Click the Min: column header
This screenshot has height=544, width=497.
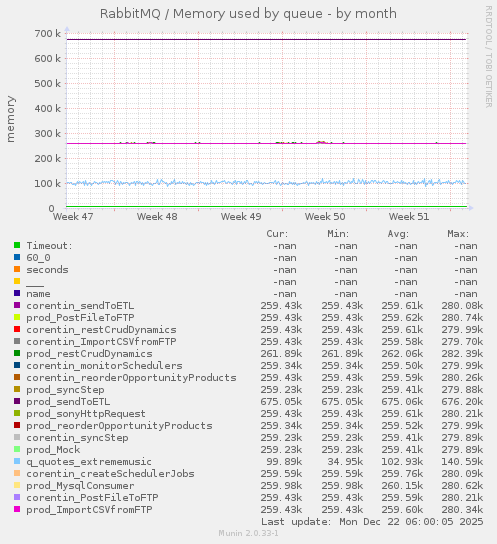tap(338, 233)
